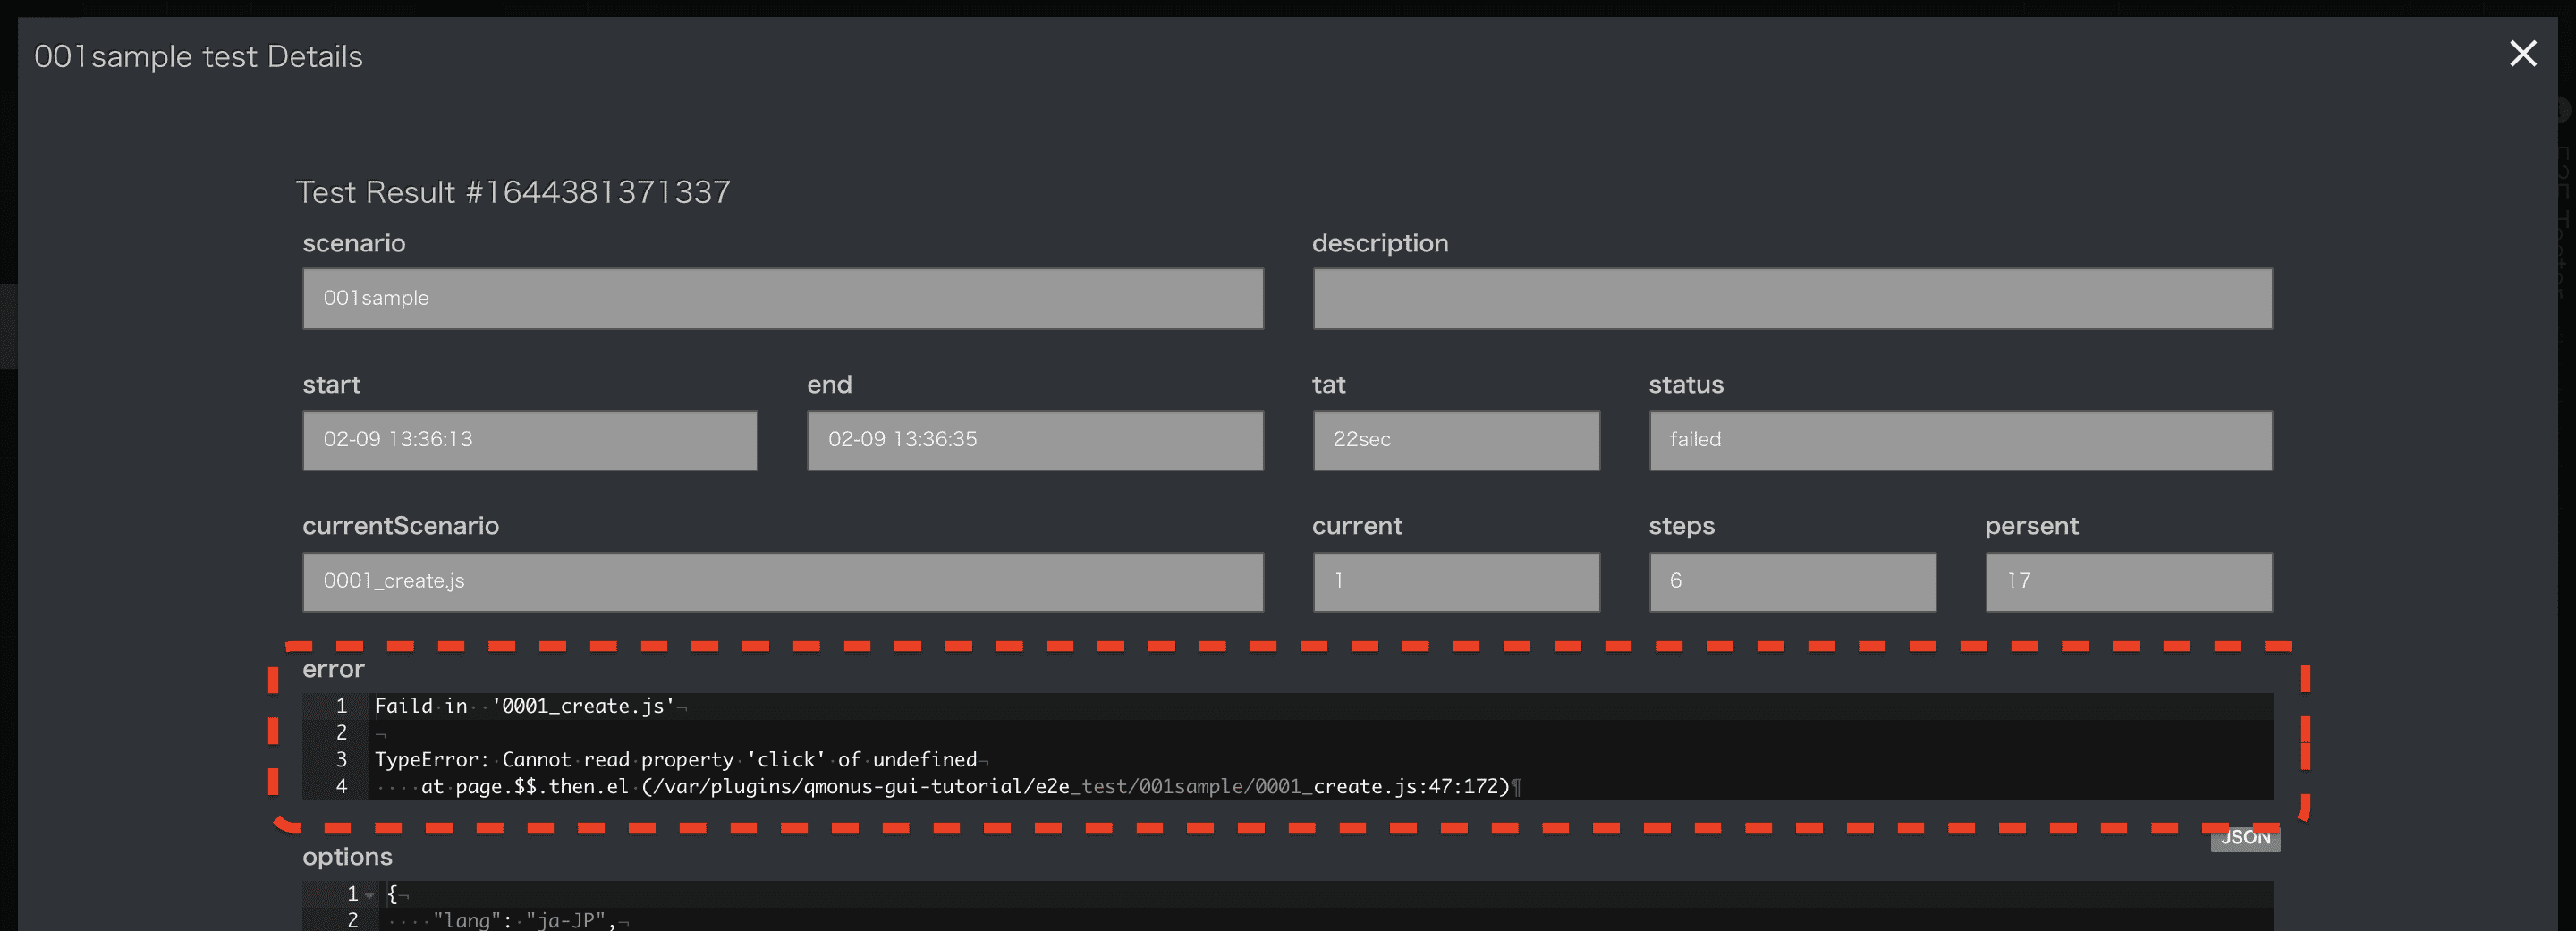Click the currentScenario field 0001_create.js

[783, 581]
